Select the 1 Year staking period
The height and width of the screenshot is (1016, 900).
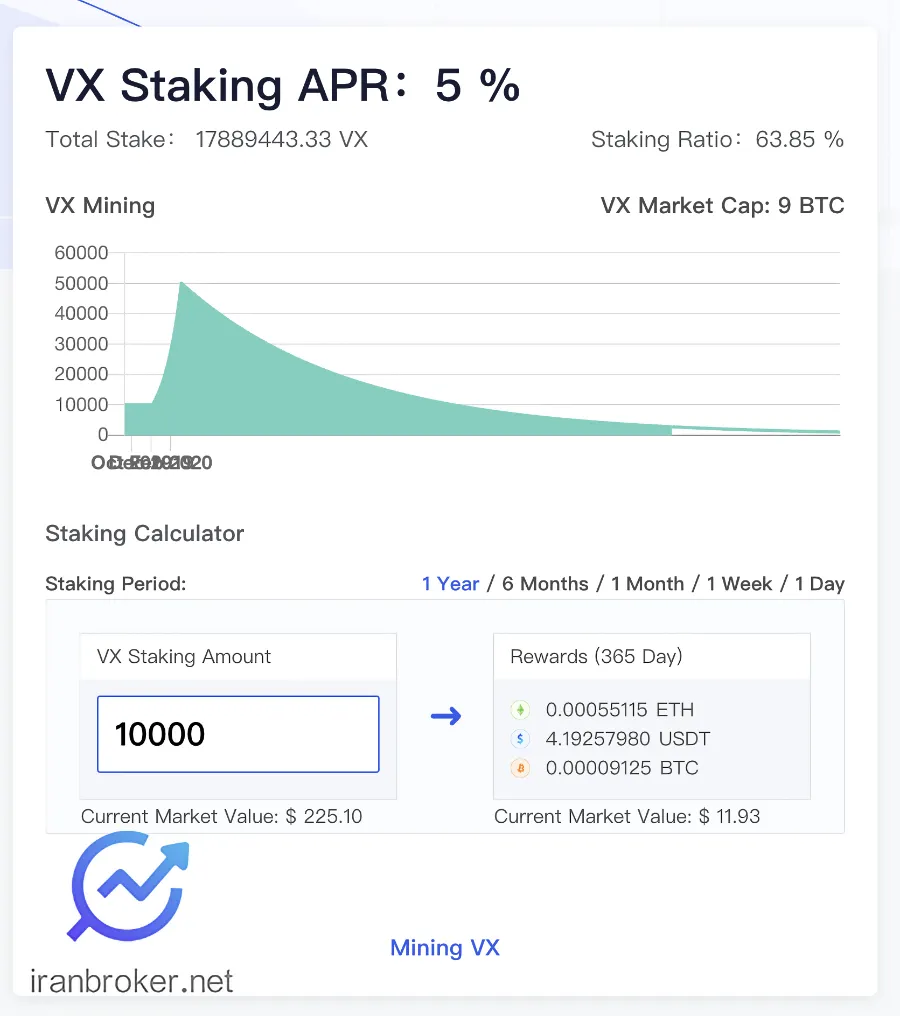(x=451, y=584)
